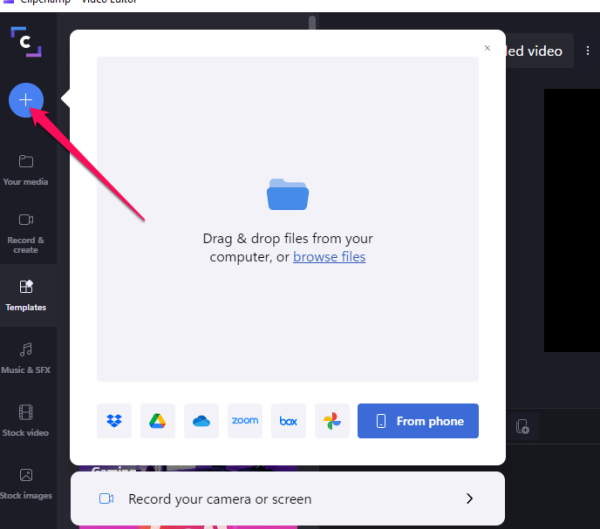Open the Stock images library
The height and width of the screenshot is (529, 600).
[26, 484]
